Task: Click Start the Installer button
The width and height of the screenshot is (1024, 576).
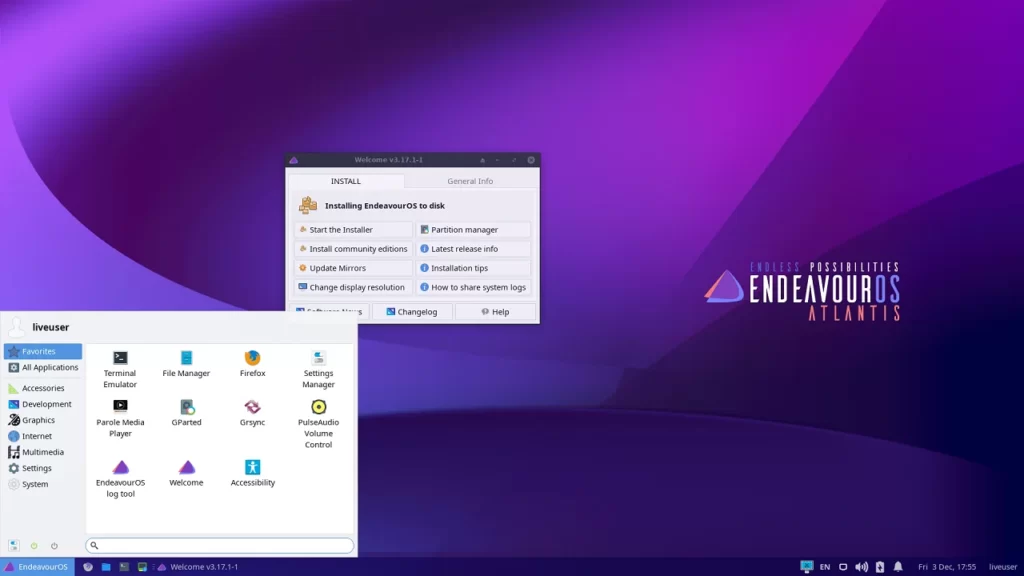Action: (x=353, y=230)
